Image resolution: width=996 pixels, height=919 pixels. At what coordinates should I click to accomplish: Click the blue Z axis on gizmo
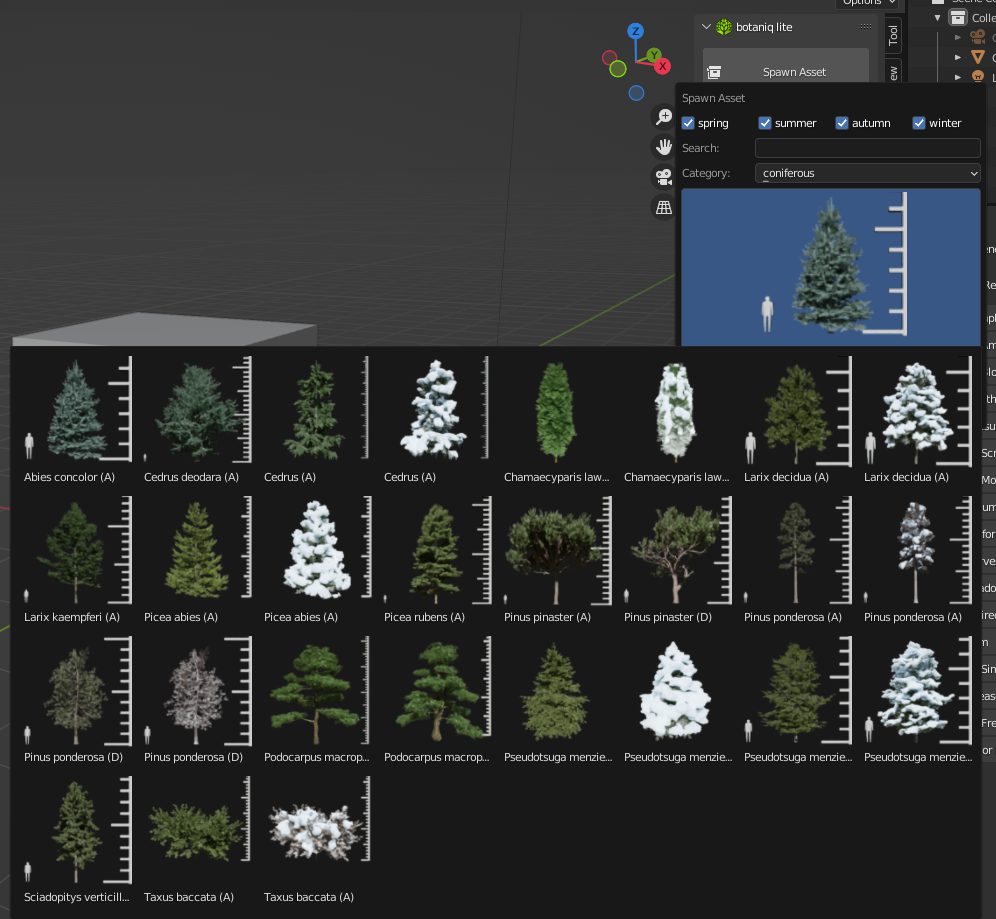[635, 32]
